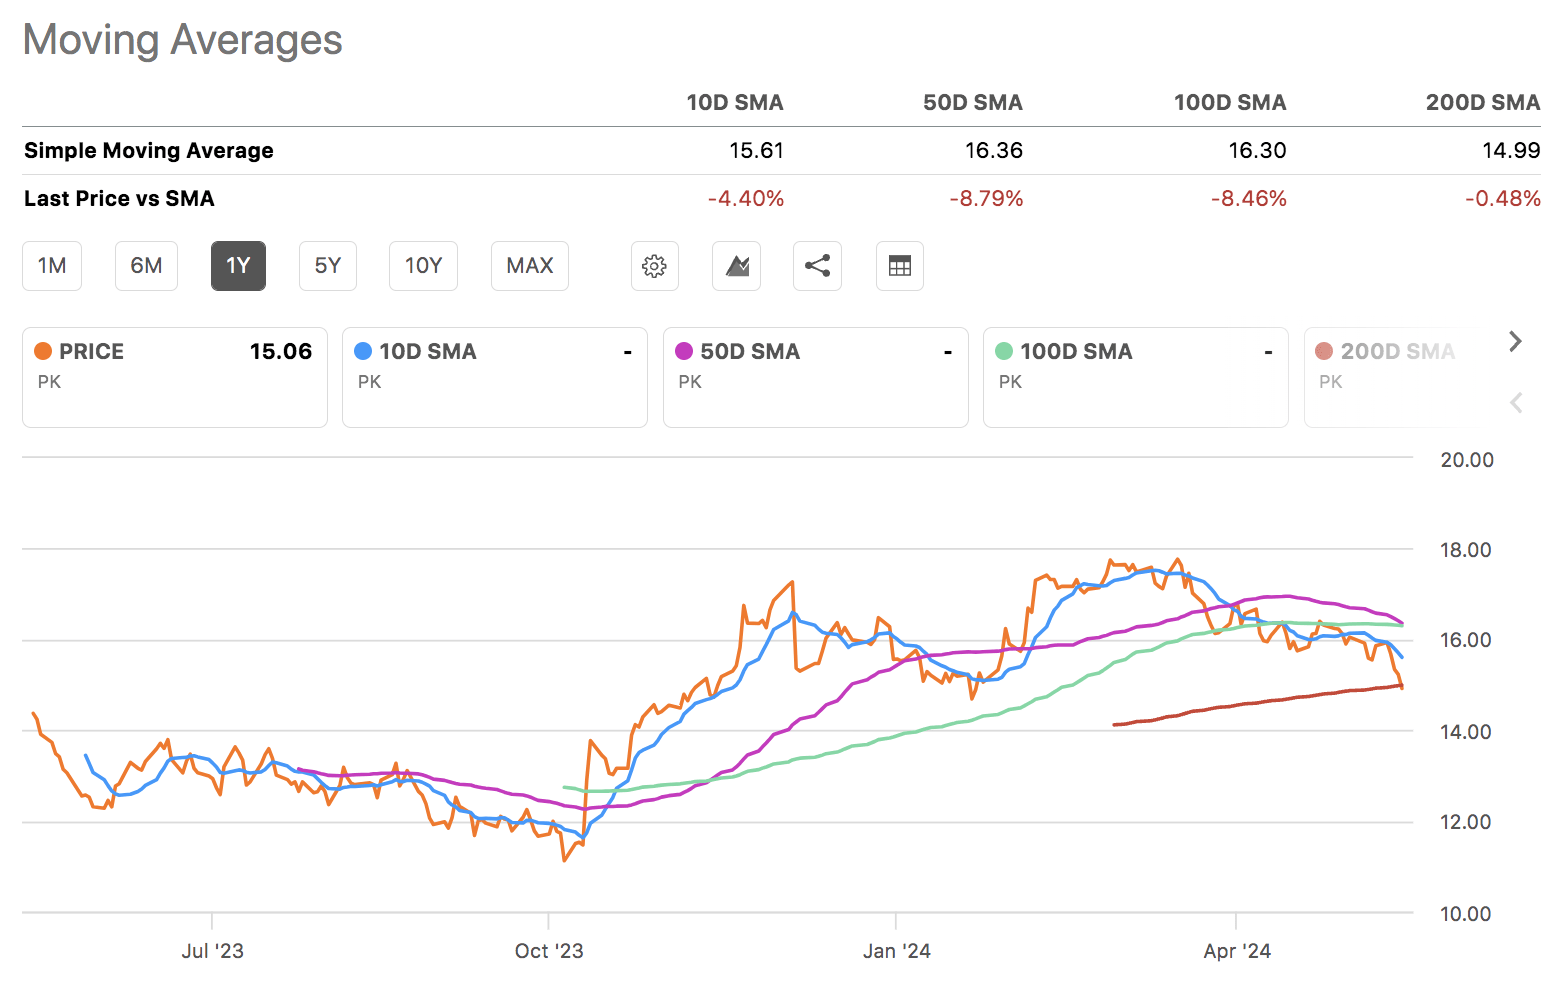Open the chart settings gear icon
This screenshot has height=996, width=1560.
654,266
